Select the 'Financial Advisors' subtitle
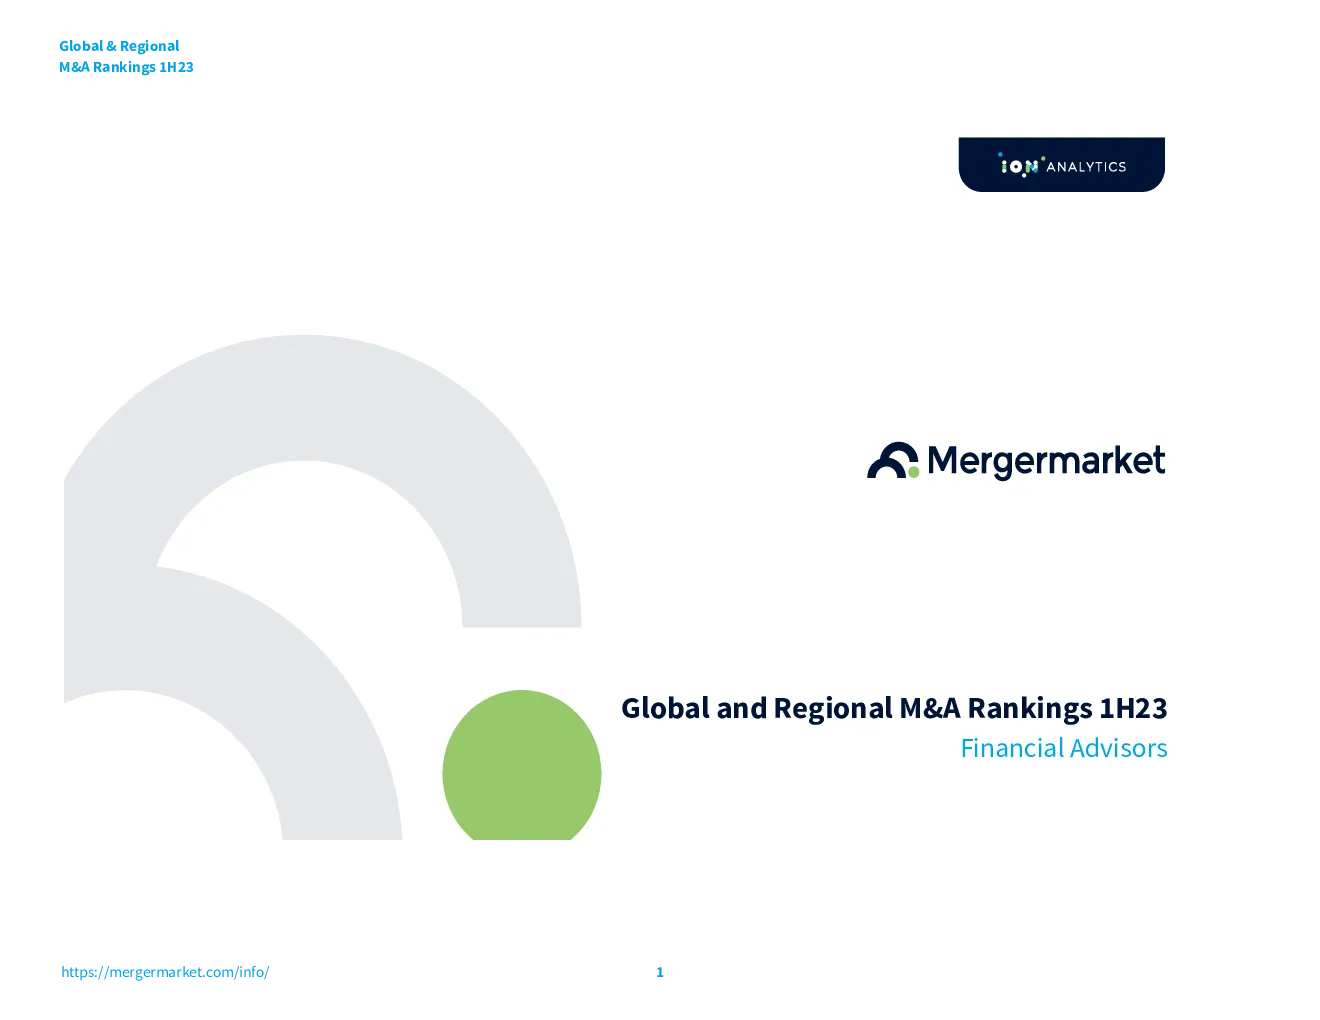 1064,748
